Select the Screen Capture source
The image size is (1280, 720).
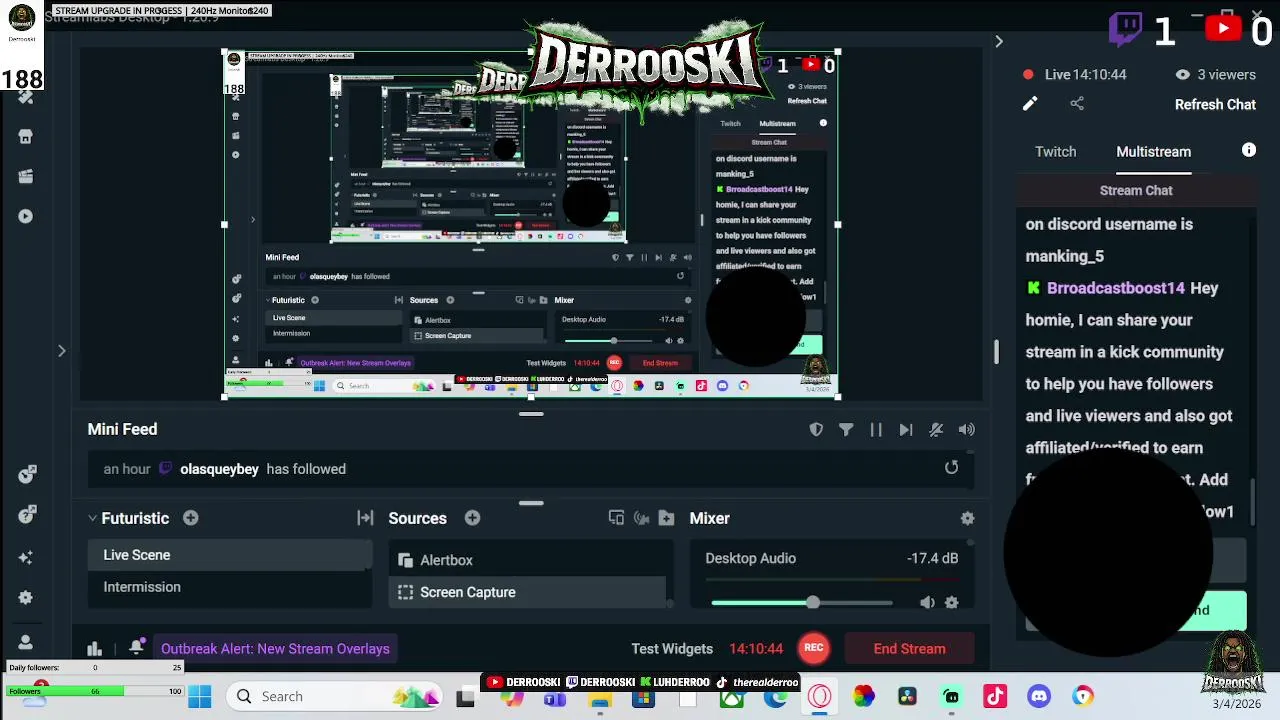(527, 592)
